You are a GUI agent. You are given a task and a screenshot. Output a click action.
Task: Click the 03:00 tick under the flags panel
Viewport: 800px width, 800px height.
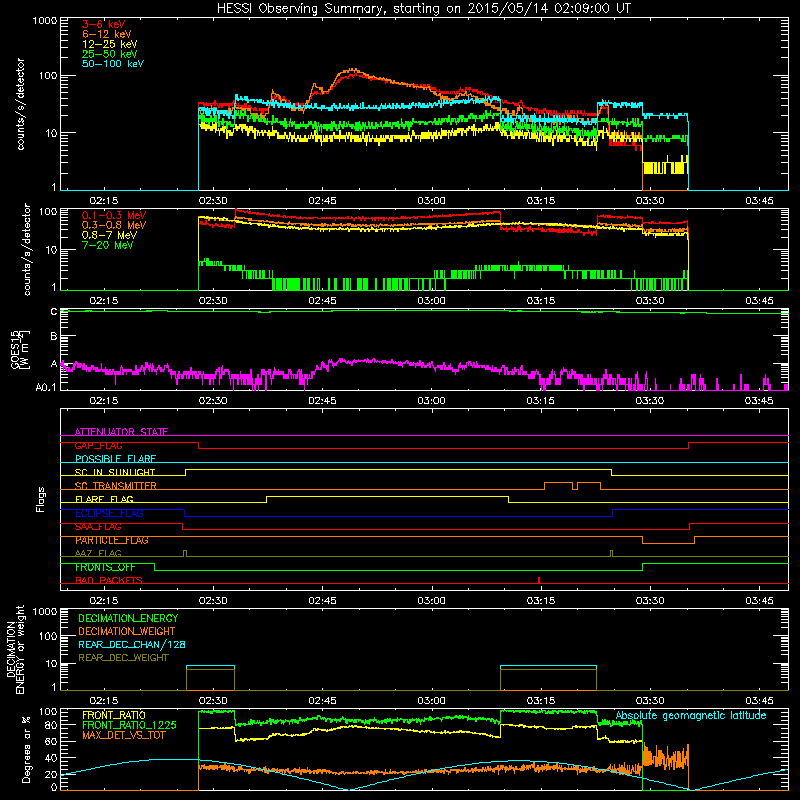tap(431, 601)
